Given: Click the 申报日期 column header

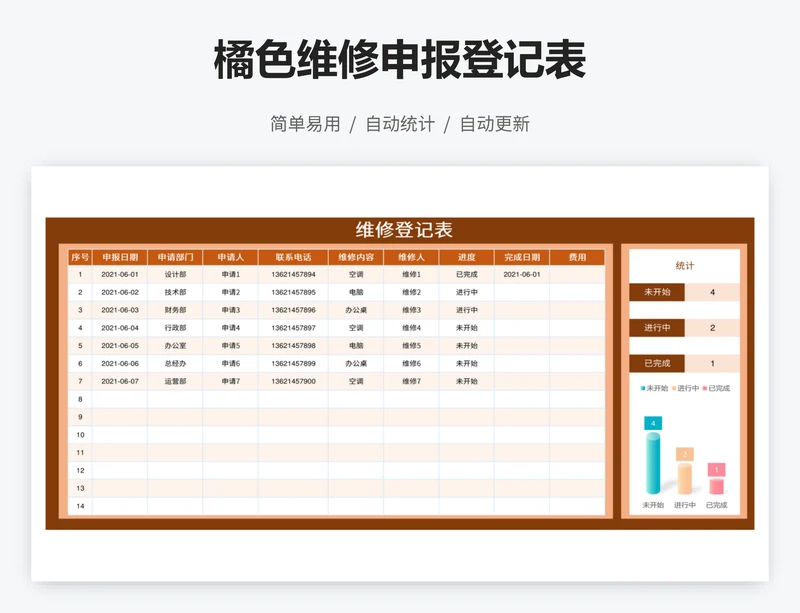Looking at the screenshot, I should tap(120, 257).
